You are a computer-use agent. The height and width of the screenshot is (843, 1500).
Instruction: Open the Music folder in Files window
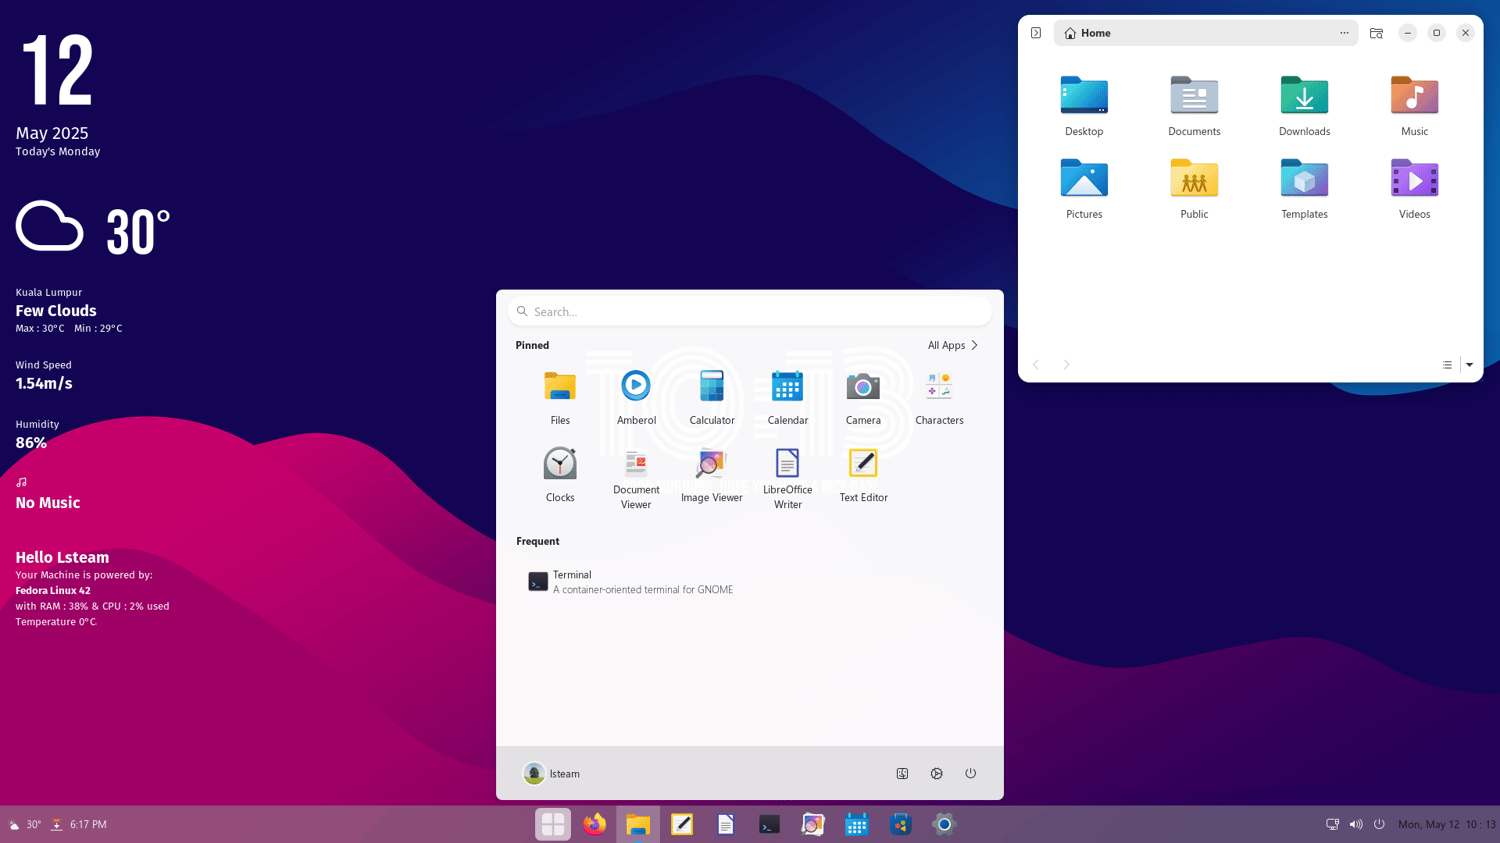tap(1414, 106)
